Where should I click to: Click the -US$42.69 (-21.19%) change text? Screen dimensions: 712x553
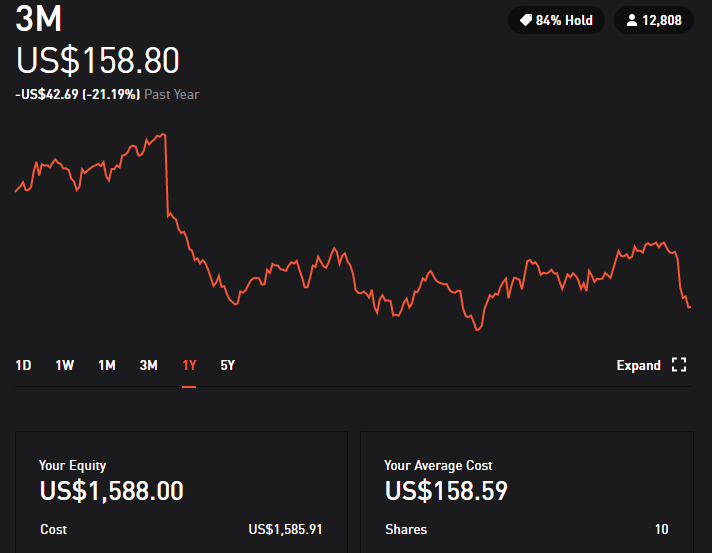[78, 94]
